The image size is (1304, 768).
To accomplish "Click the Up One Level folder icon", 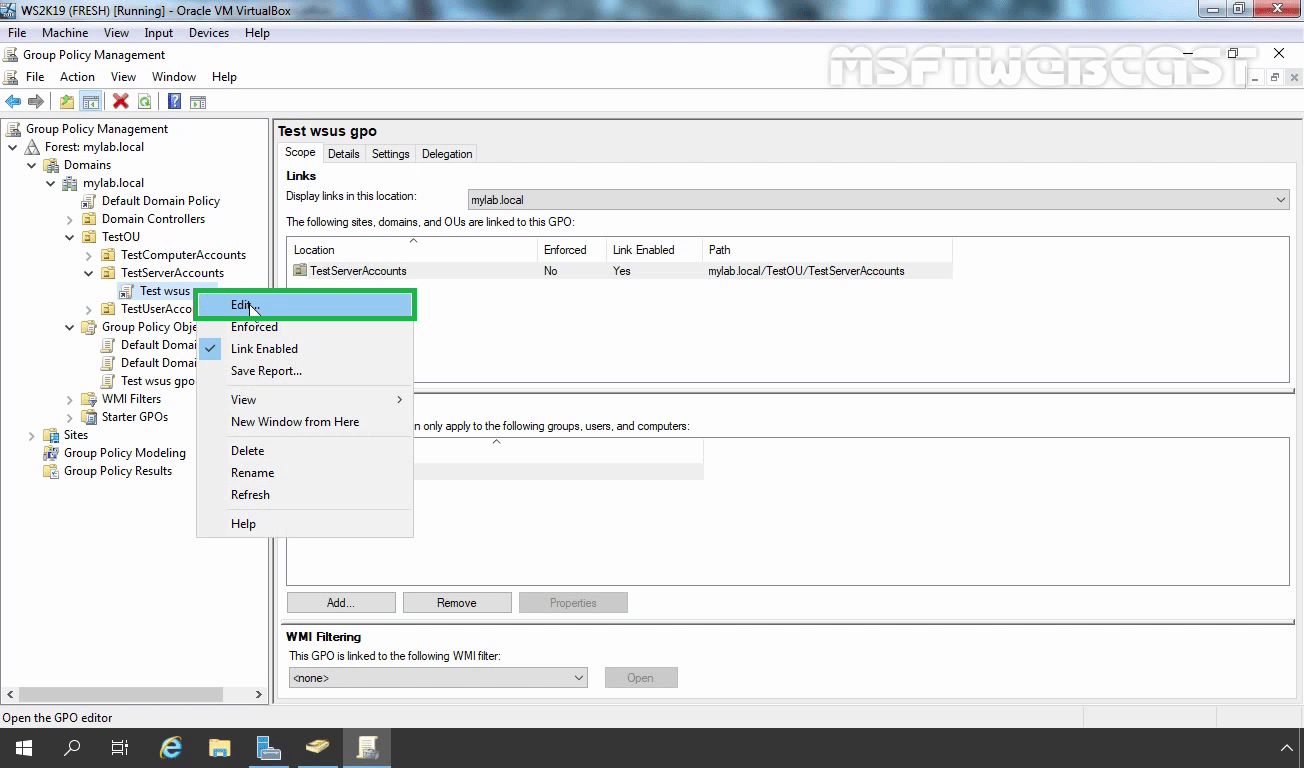I will pos(66,101).
